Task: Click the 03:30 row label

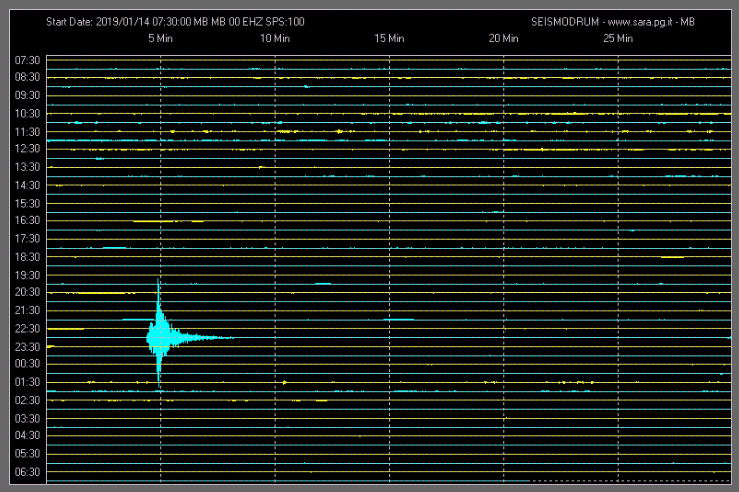Action: point(27,418)
